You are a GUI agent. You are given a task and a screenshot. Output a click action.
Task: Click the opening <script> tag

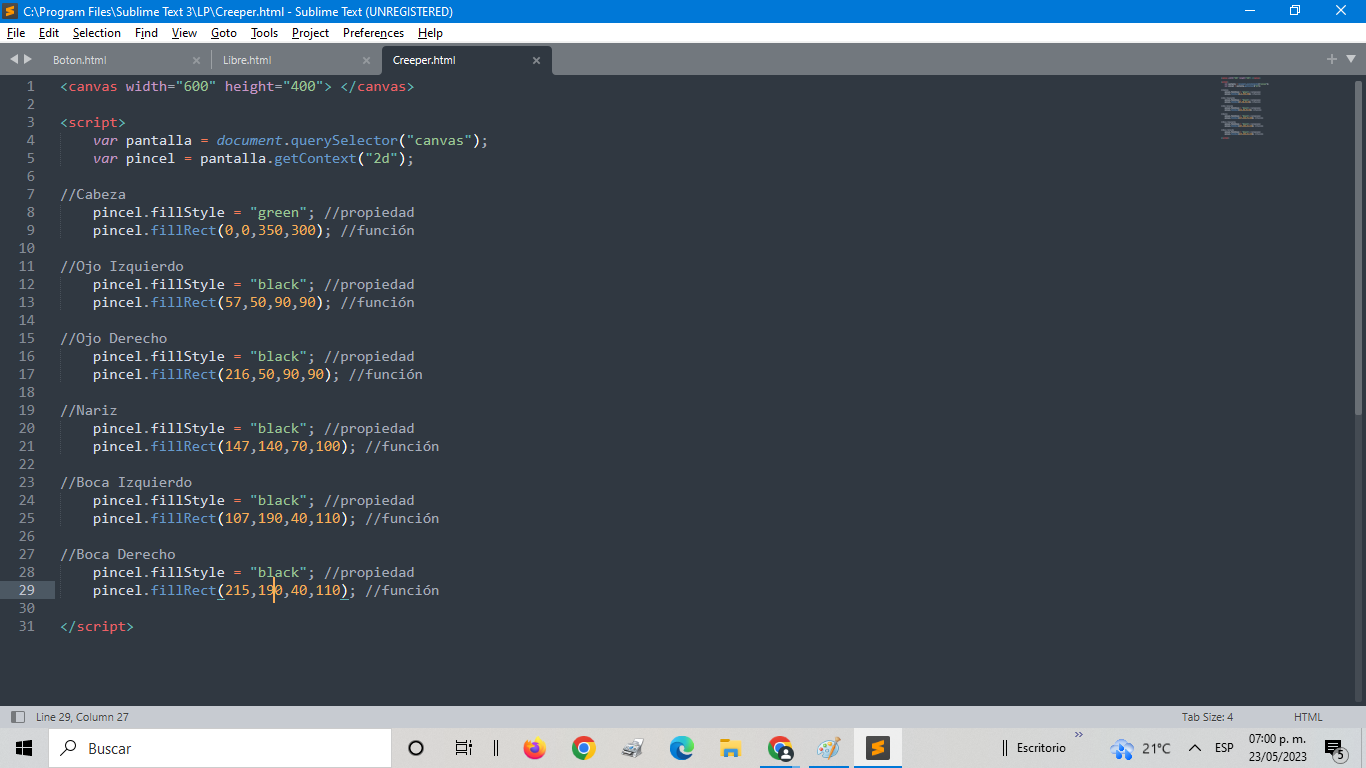(x=93, y=122)
